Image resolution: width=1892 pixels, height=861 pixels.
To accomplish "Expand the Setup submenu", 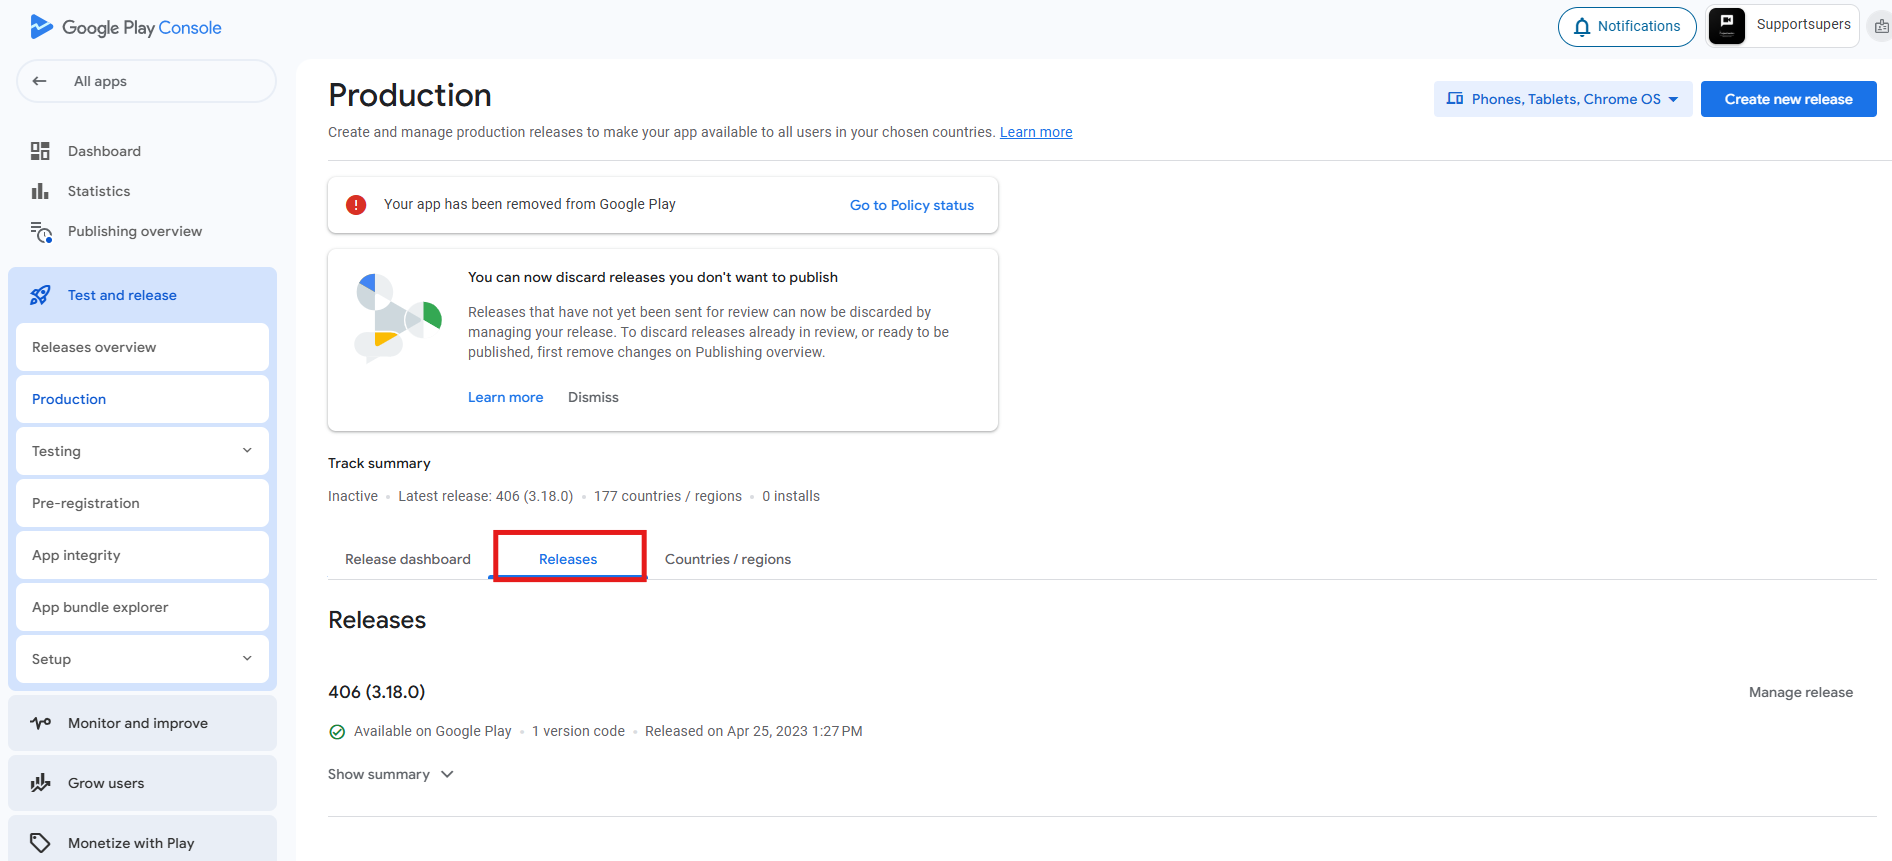I will 247,659.
